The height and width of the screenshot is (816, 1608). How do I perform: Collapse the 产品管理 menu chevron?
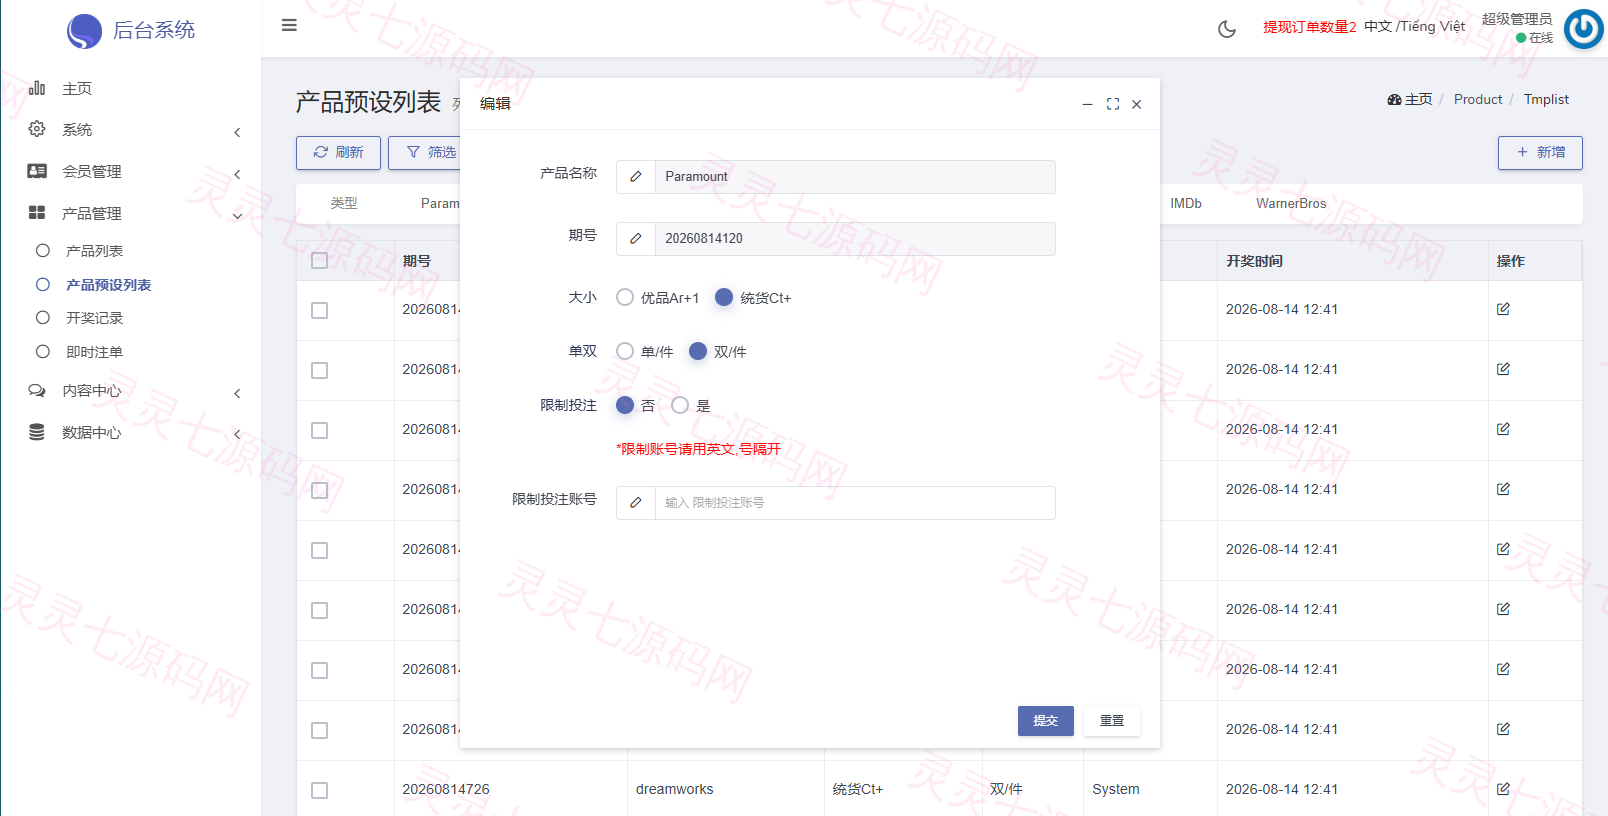pos(237,216)
